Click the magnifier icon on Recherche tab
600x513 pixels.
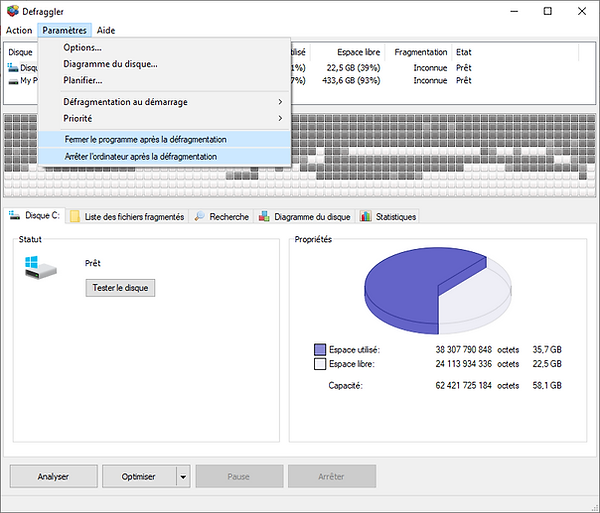pos(199,217)
